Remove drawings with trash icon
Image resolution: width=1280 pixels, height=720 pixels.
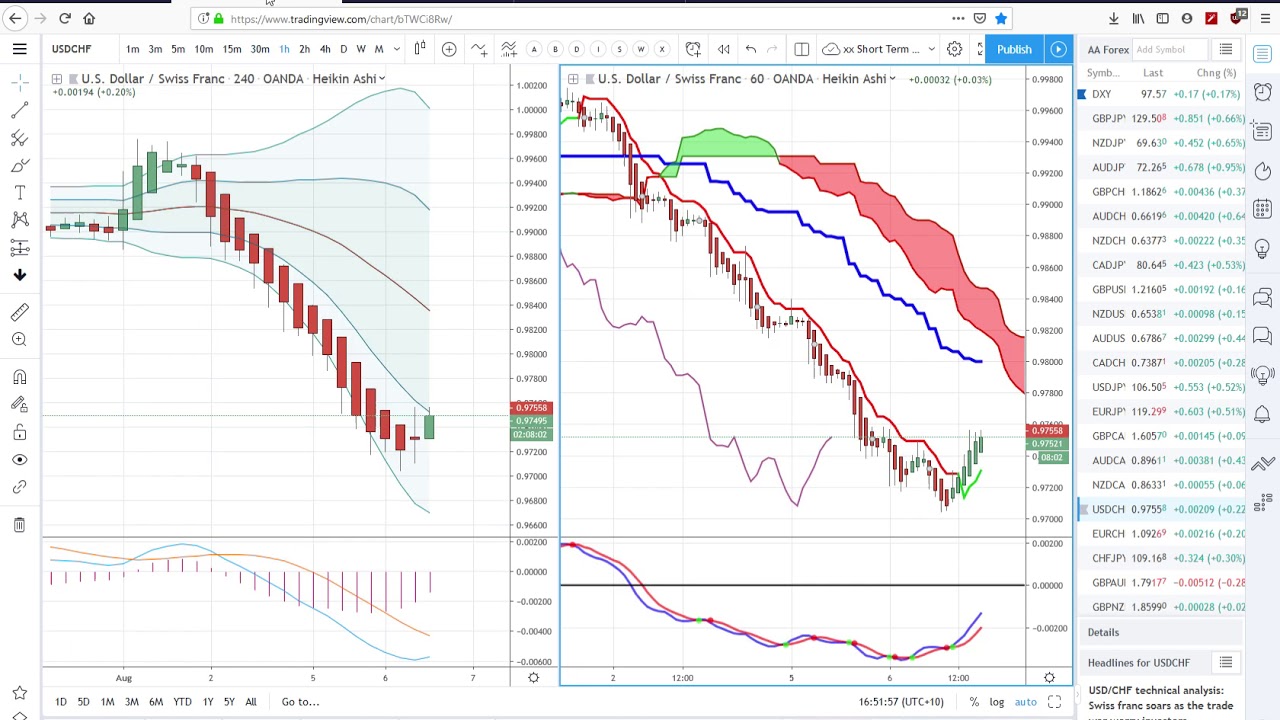click(19, 524)
